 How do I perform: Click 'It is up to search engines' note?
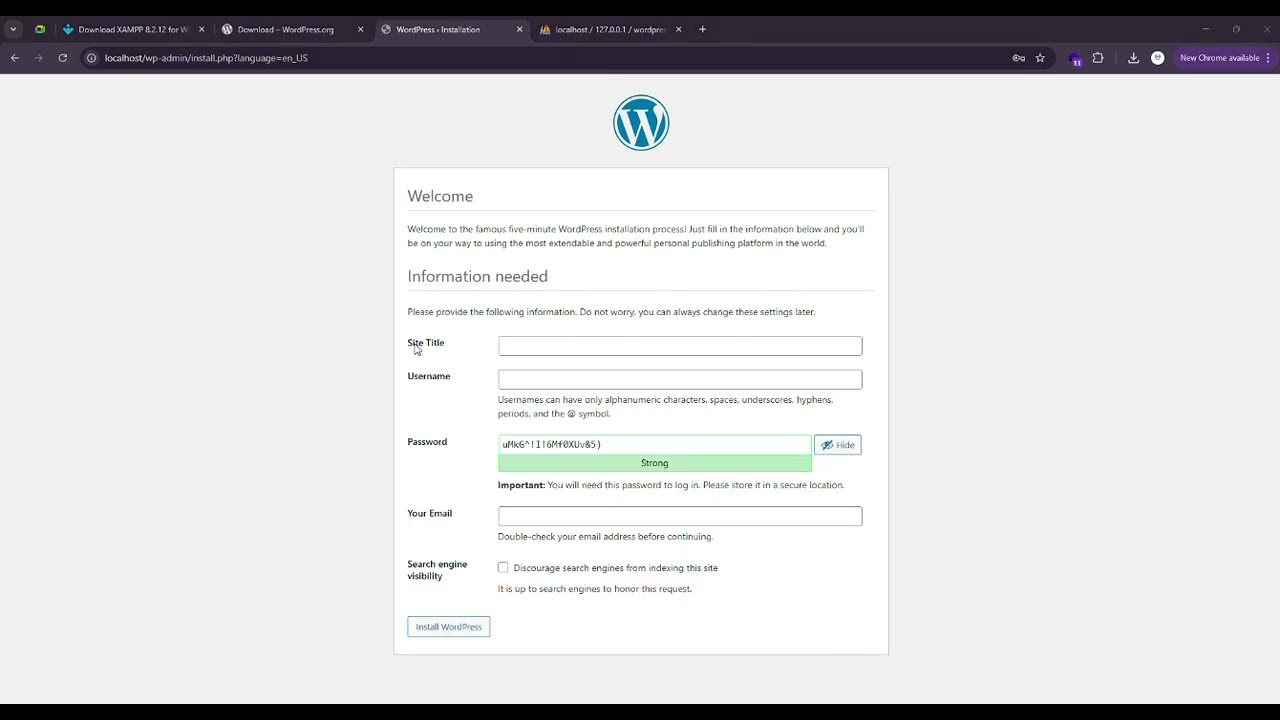pos(595,589)
